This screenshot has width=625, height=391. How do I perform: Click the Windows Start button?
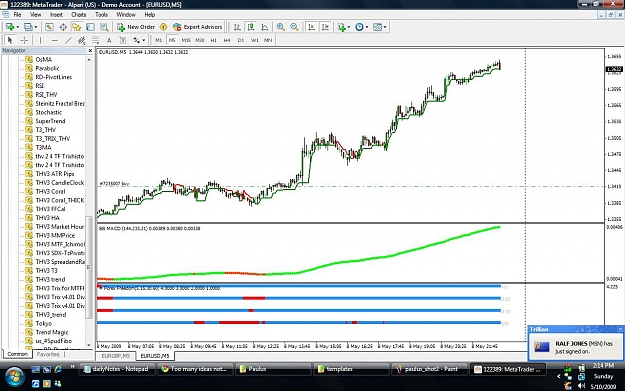(14, 376)
